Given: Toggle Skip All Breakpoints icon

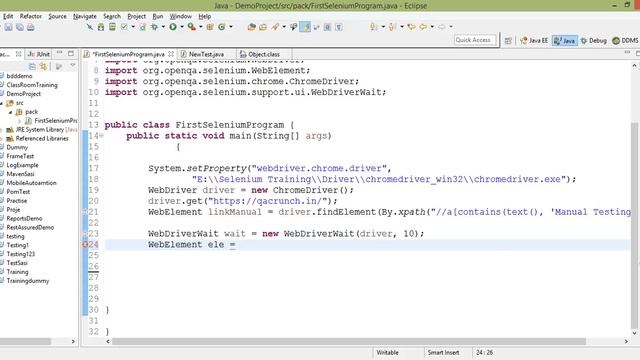Looking at the screenshot, I should pyautogui.click(x=90, y=27).
